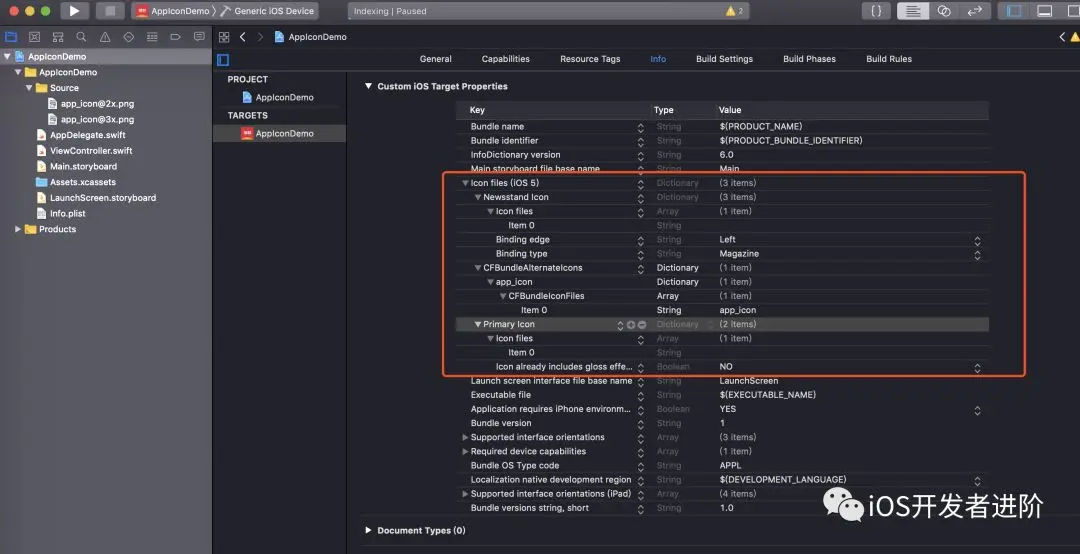Select the AppIconDemo scheme in the toolbar
Screen dimensions: 1080x554
(173, 11)
